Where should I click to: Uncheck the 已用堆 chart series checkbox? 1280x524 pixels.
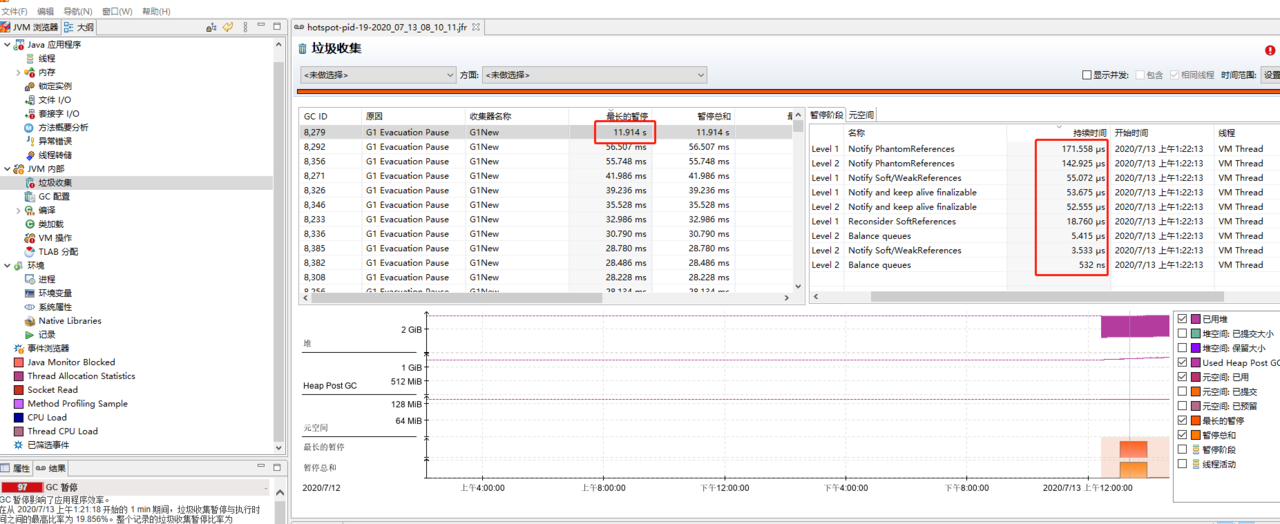1183,320
